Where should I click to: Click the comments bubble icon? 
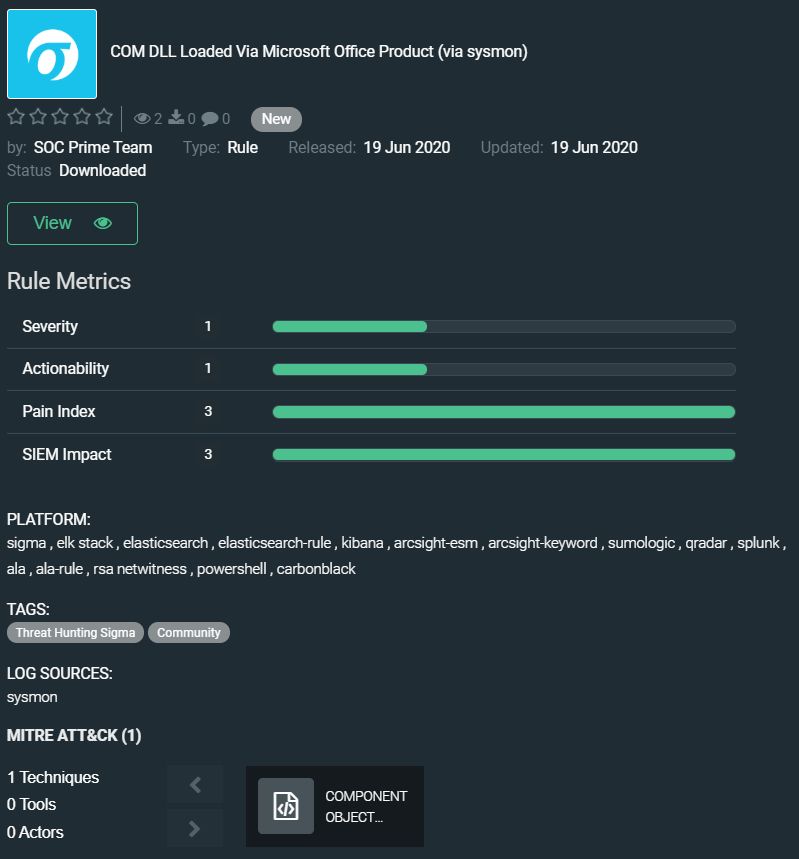point(210,119)
